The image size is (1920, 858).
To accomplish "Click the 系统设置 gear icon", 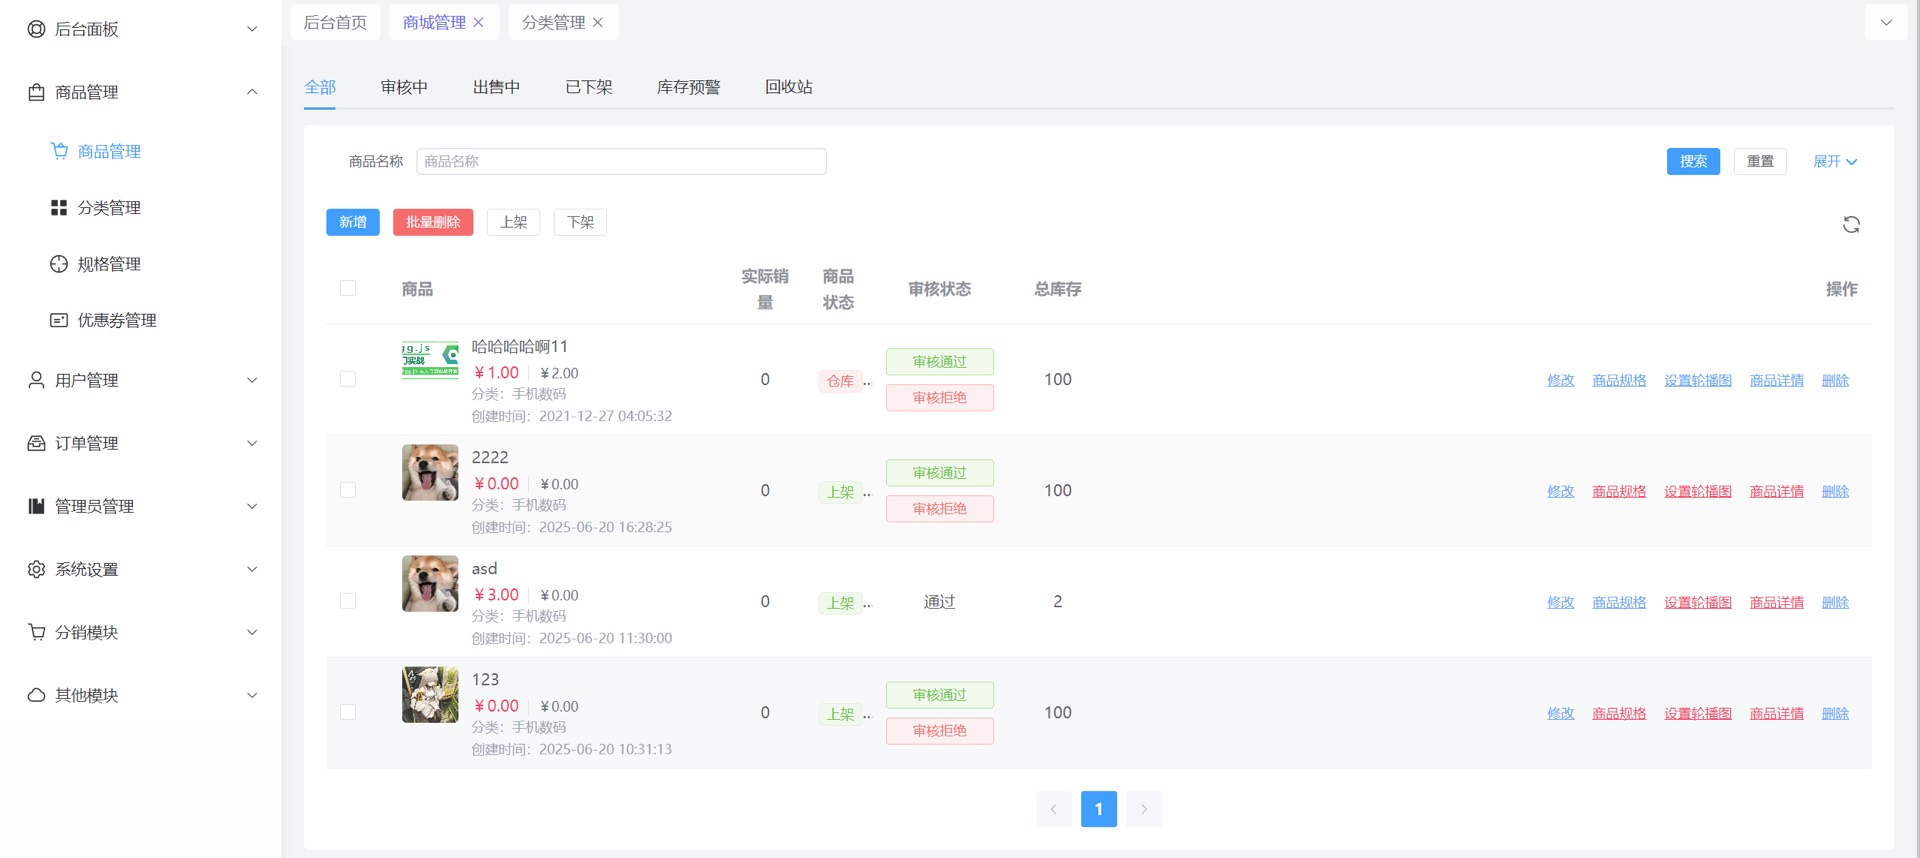I will pyautogui.click(x=37, y=569).
